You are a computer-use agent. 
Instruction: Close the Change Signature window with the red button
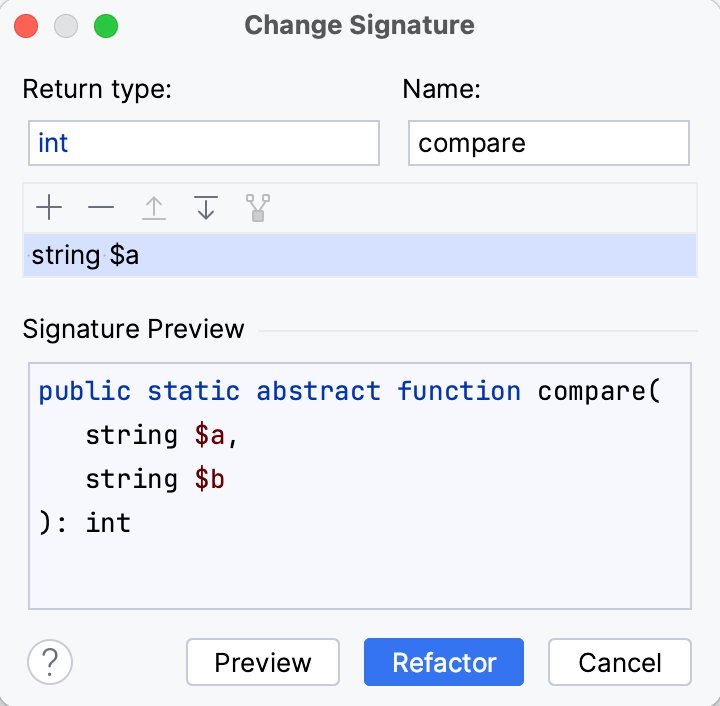tap(27, 25)
